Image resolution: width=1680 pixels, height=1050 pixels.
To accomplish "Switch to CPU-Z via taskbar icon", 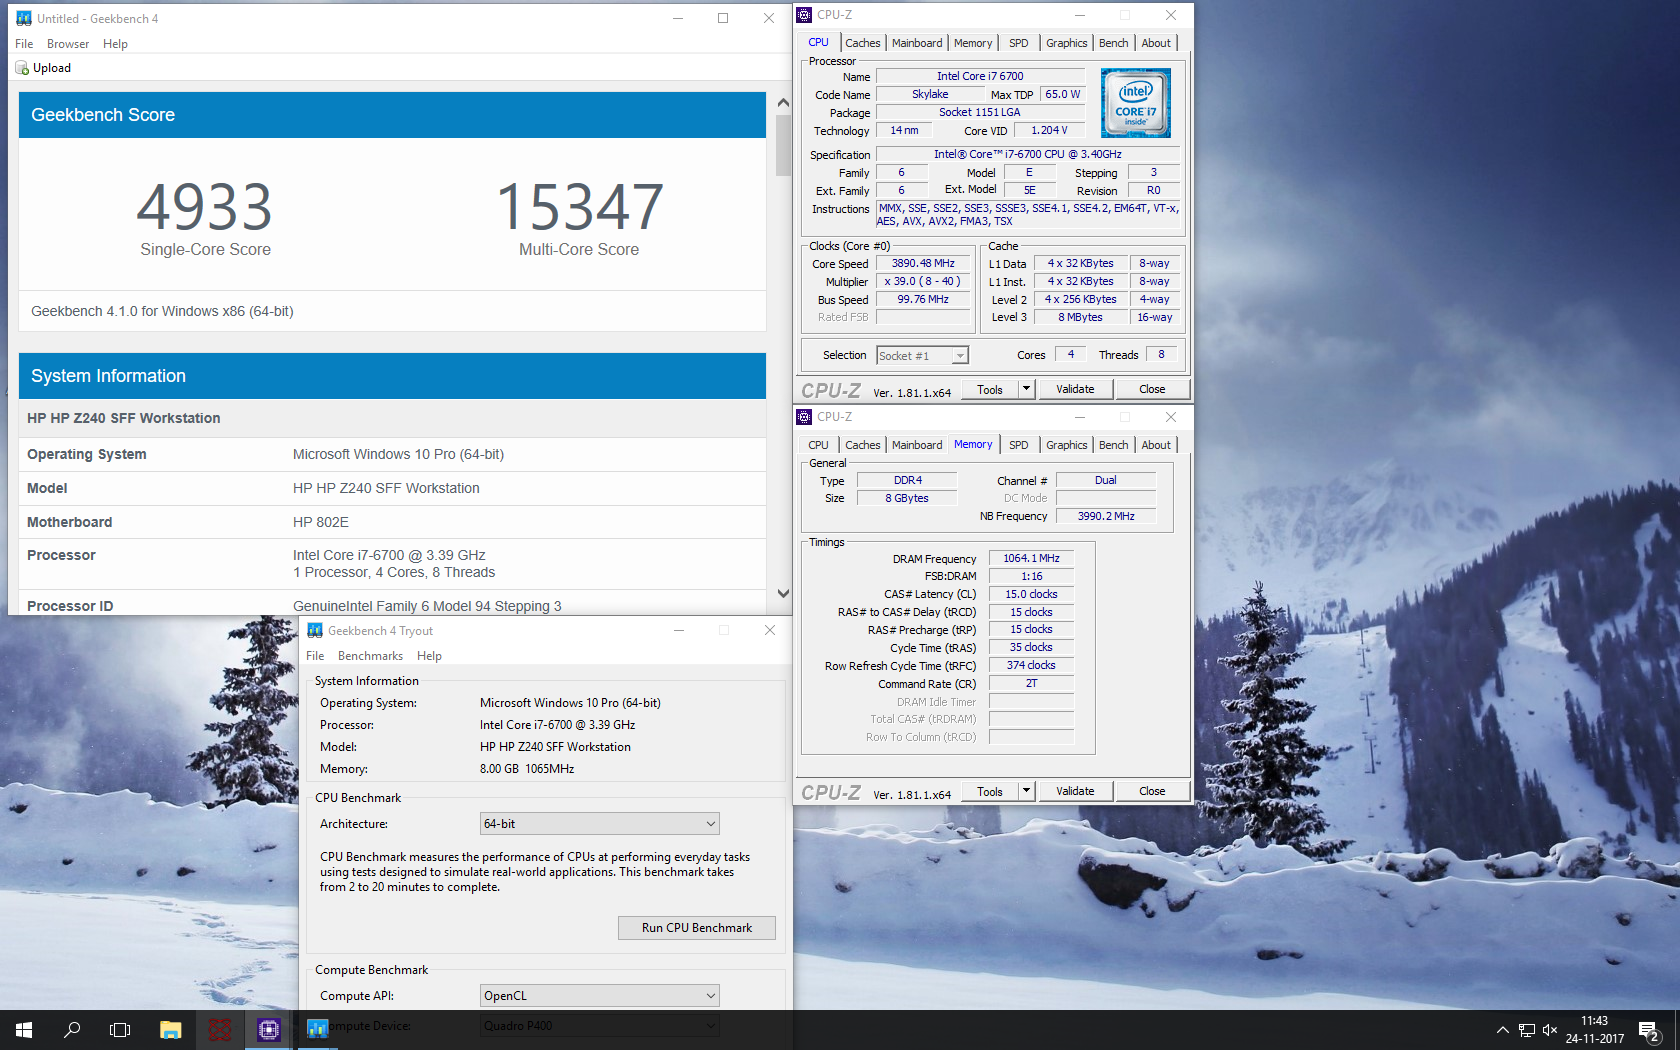I will click(269, 1029).
